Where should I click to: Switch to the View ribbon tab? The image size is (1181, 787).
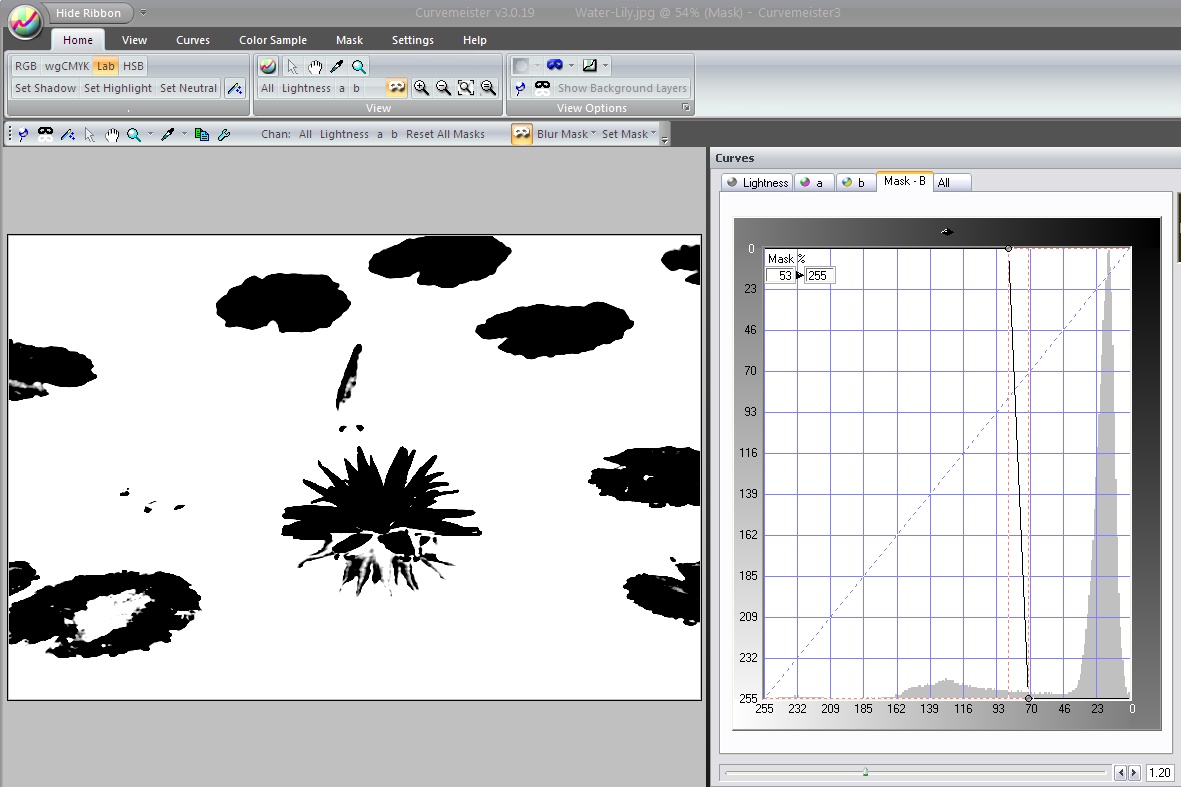[134, 40]
